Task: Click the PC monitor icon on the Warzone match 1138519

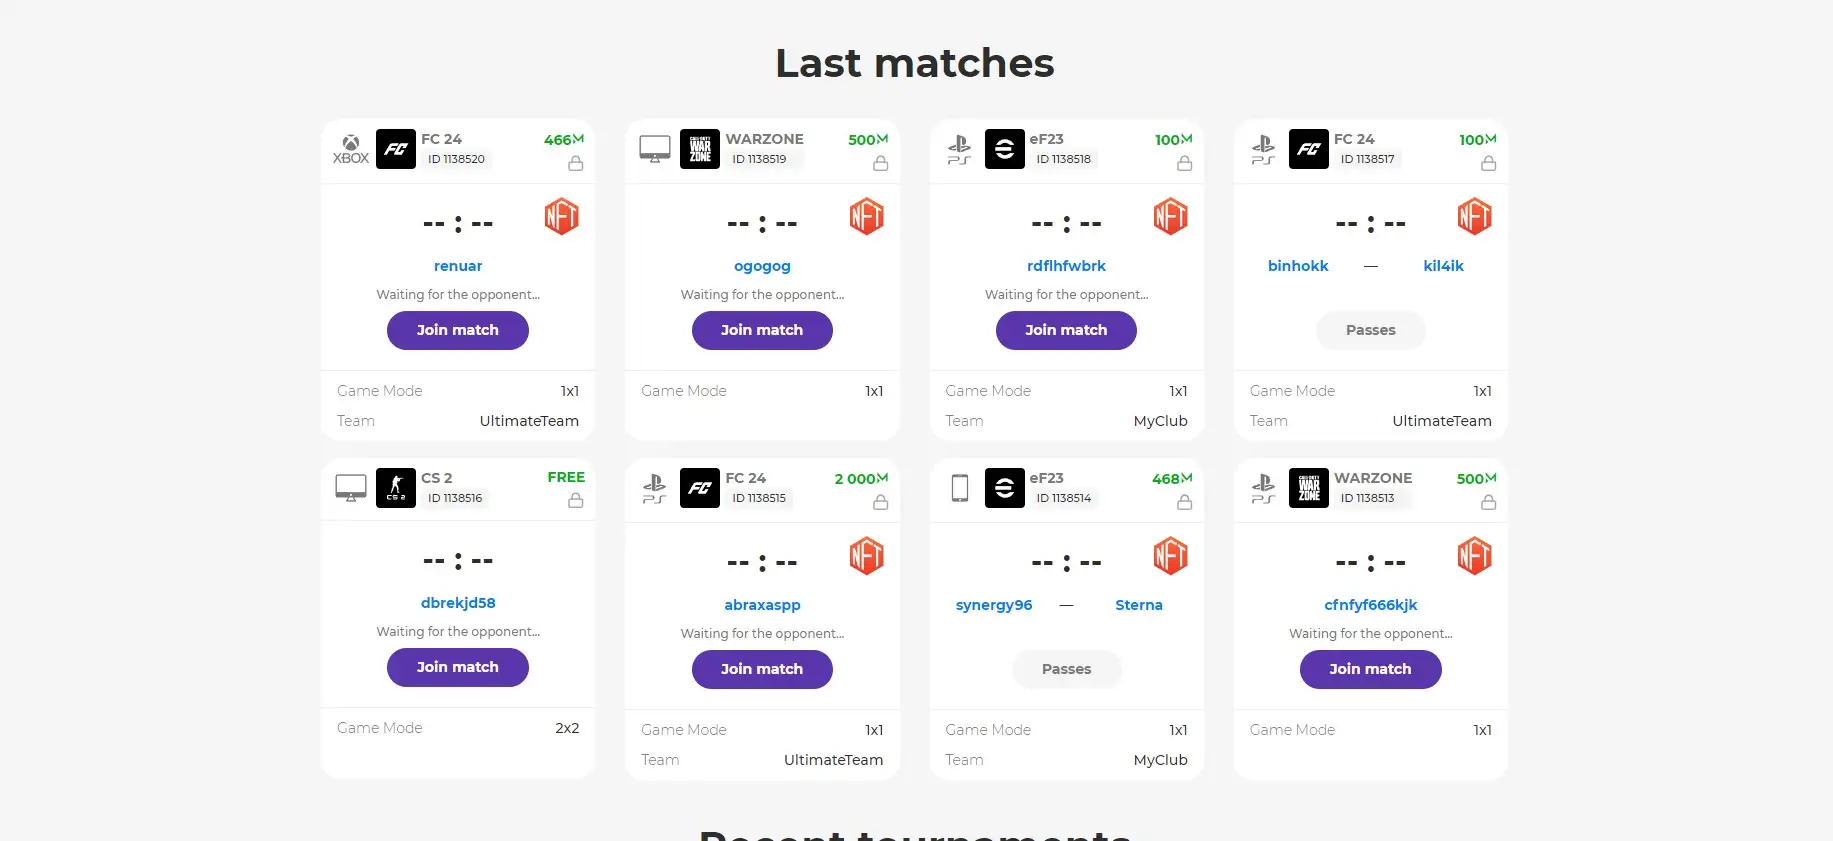Action: pos(655,150)
